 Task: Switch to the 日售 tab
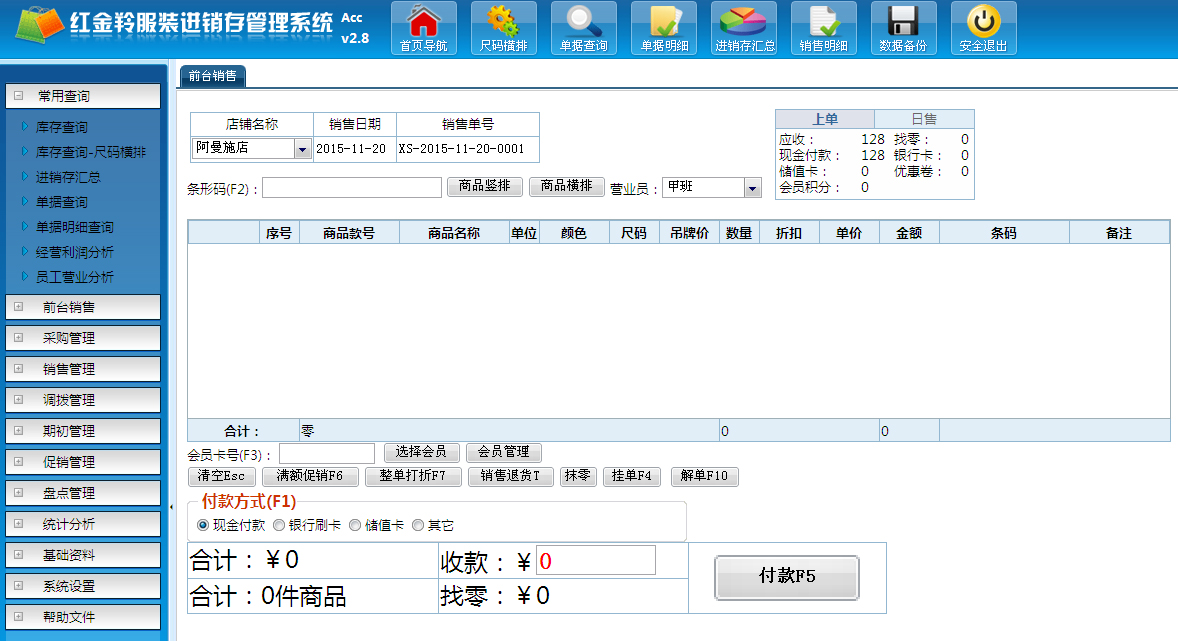(923, 119)
